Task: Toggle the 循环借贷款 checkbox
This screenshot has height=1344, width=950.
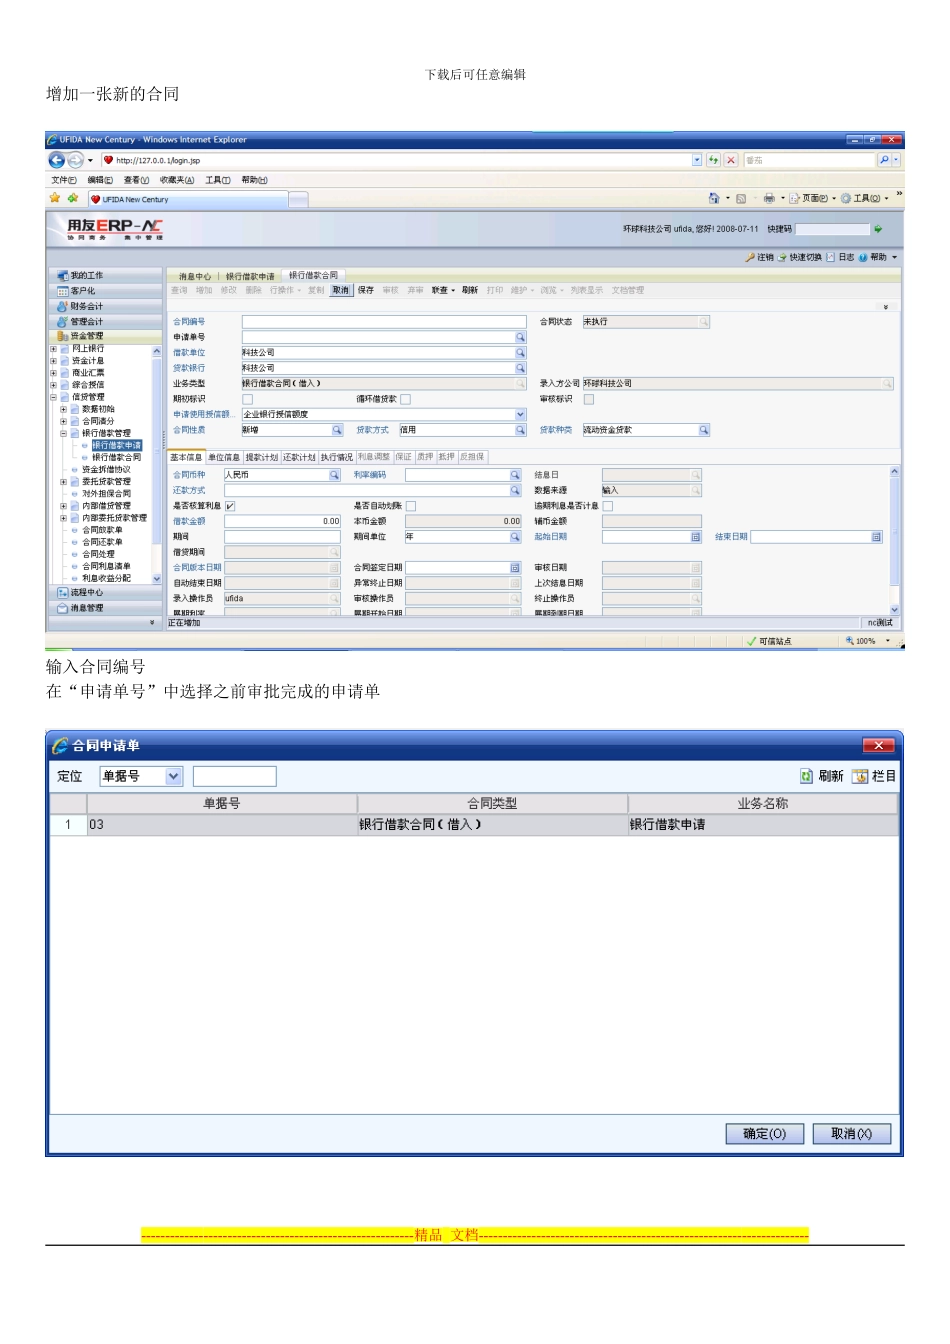Action: click(x=405, y=399)
